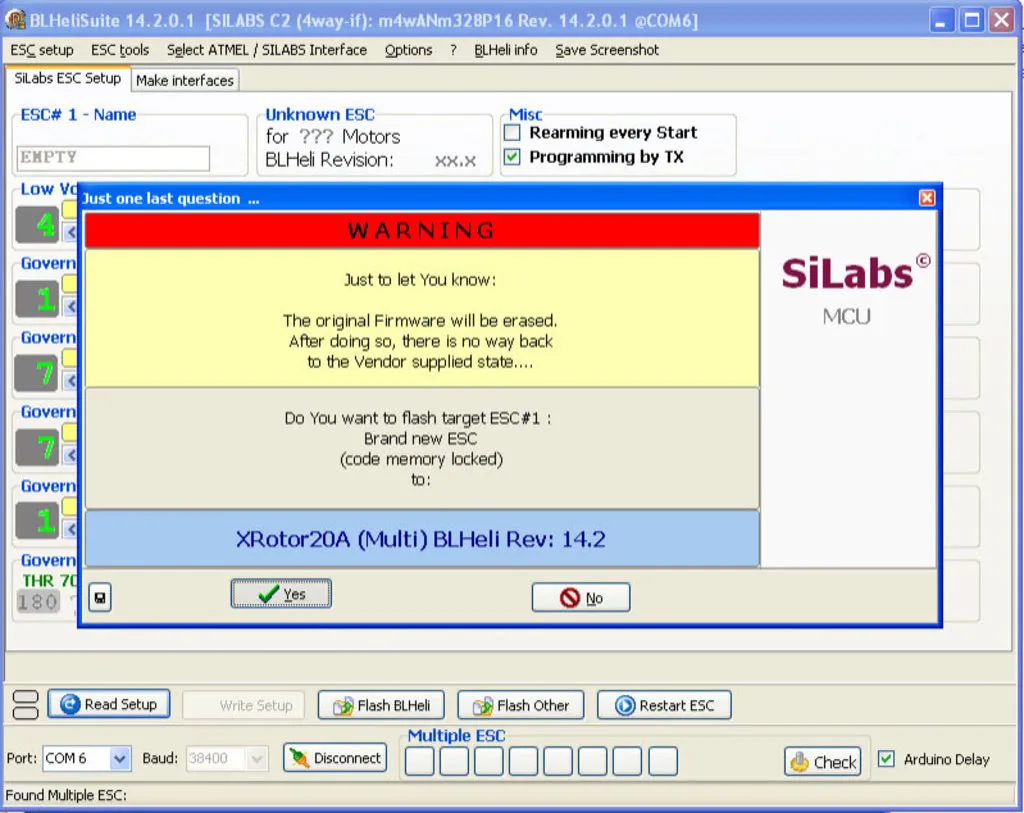Open the COM port dropdown
1024x813 pixels.
(120, 759)
